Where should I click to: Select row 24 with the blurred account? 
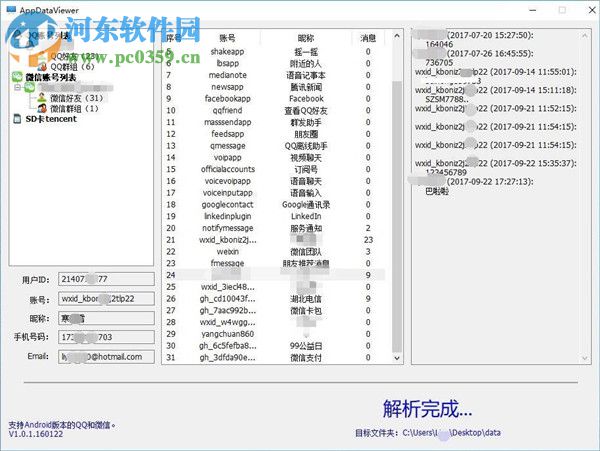pos(274,275)
